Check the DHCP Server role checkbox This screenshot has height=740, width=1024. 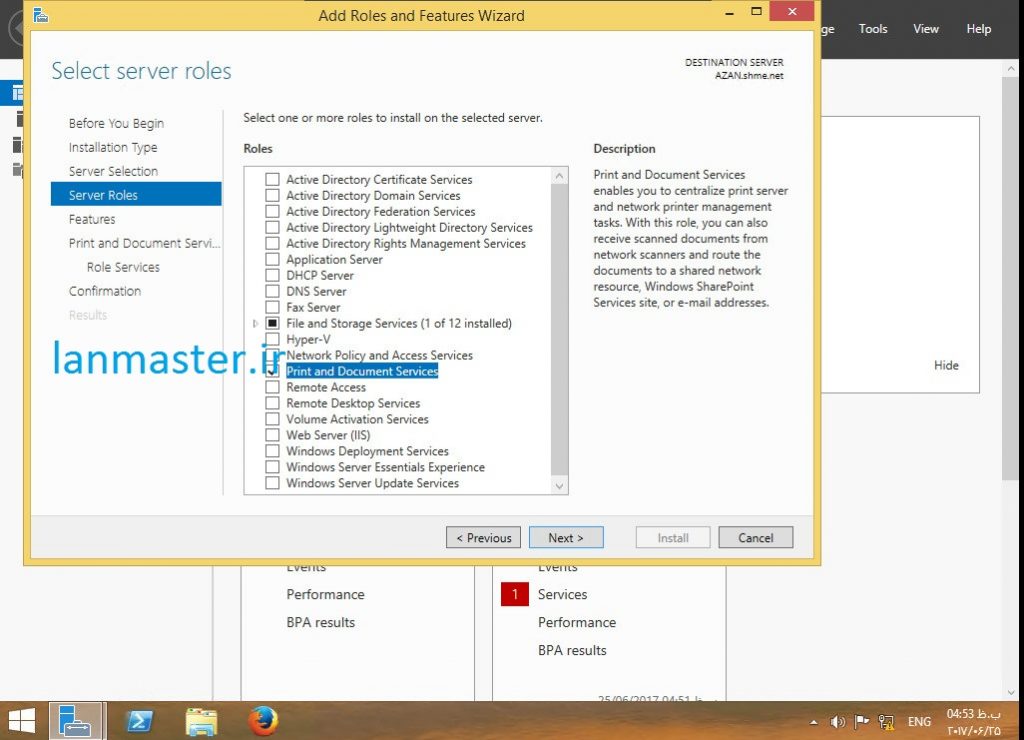272,275
